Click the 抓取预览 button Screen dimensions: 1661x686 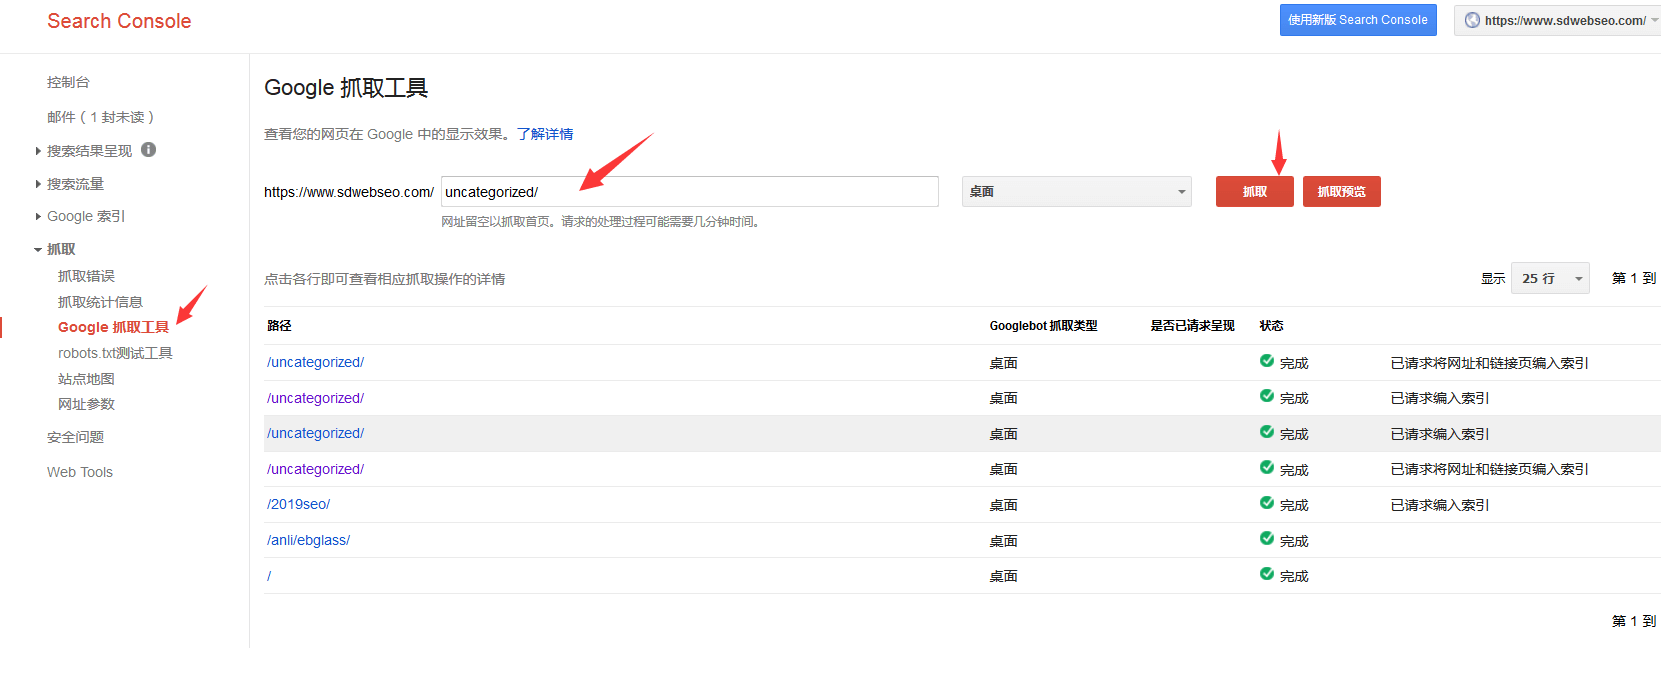[x=1342, y=191]
